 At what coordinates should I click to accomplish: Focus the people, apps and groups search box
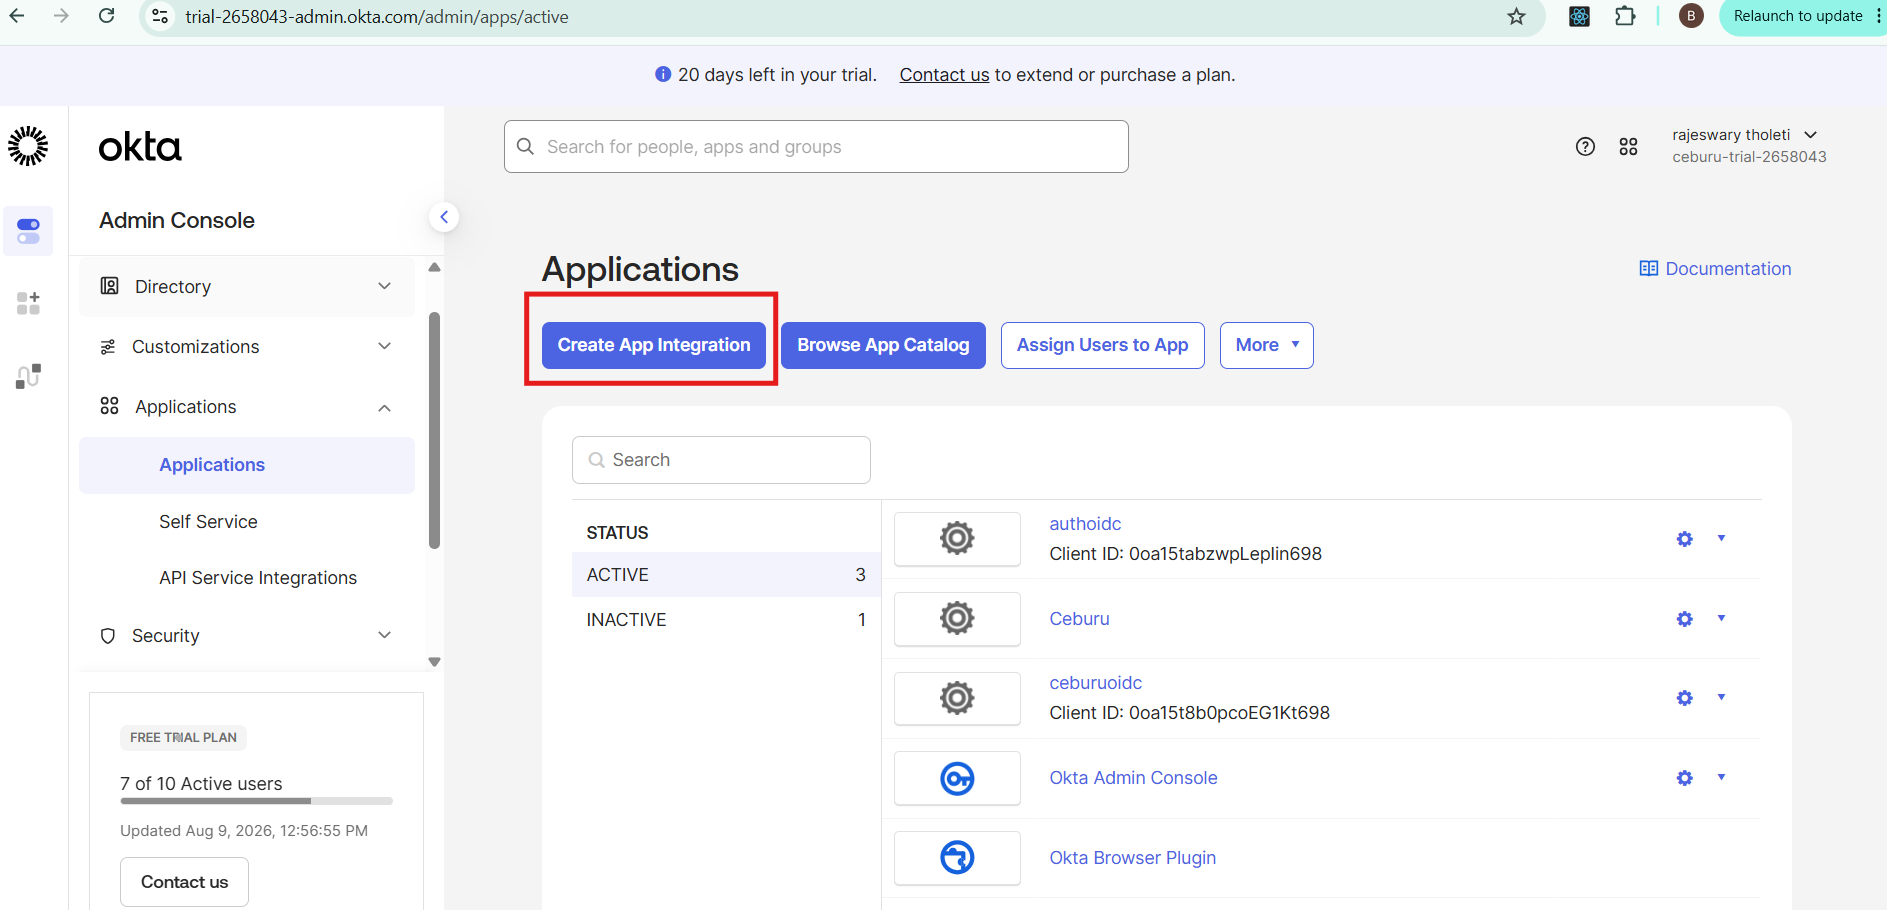pyautogui.click(x=816, y=147)
